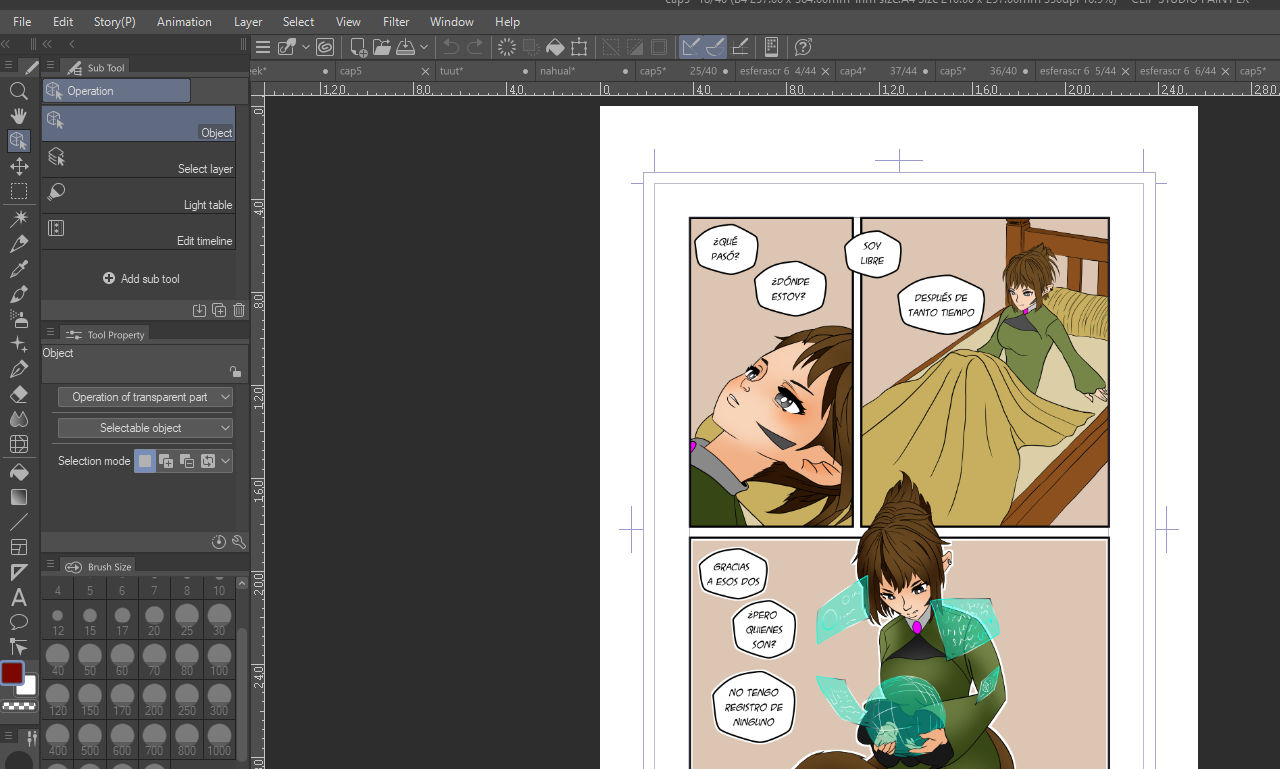The width and height of the screenshot is (1280, 769).
Task: Select the rectangular Selection area tool
Action: (x=18, y=191)
